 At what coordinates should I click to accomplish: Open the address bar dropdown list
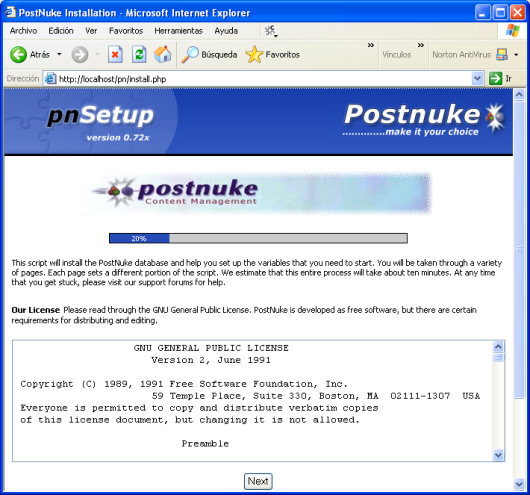coord(477,79)
